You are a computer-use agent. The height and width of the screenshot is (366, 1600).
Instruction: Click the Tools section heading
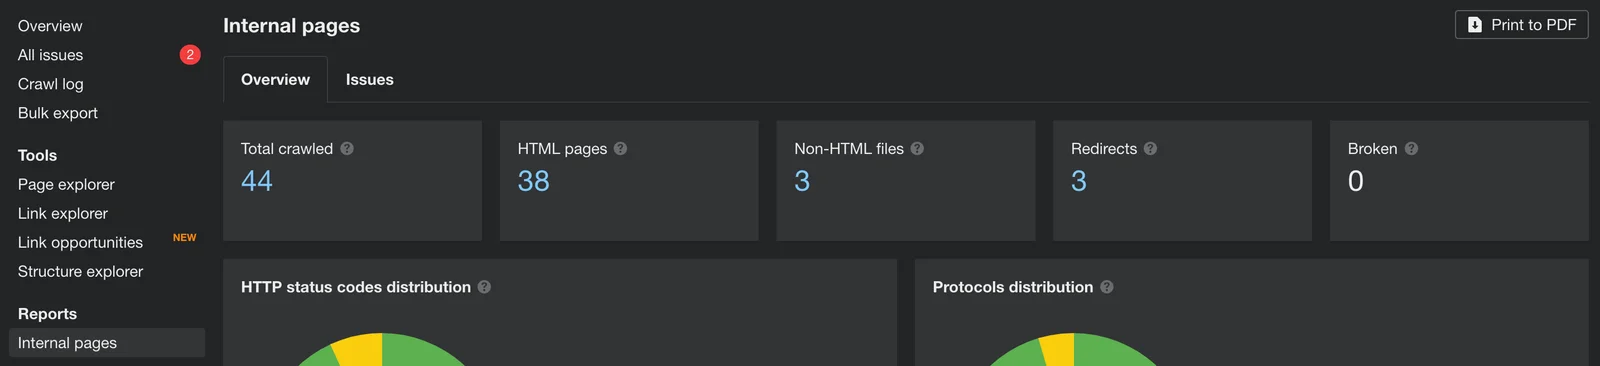[x=37, y=155]
